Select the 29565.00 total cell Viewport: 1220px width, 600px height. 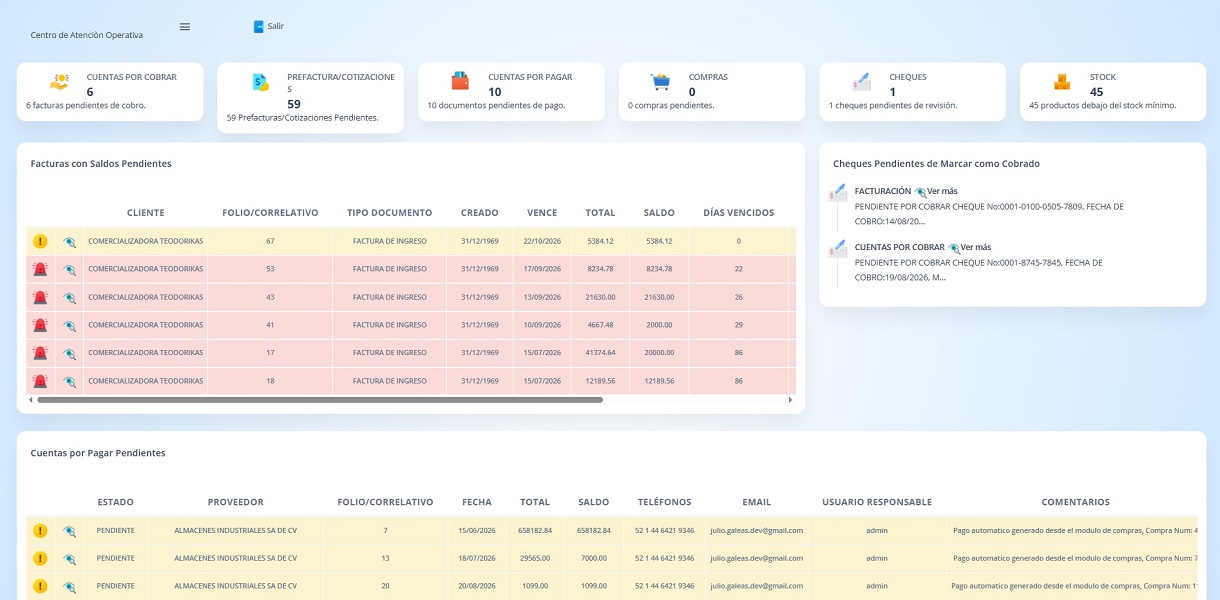pyautogui.click(x=534, y=558)
